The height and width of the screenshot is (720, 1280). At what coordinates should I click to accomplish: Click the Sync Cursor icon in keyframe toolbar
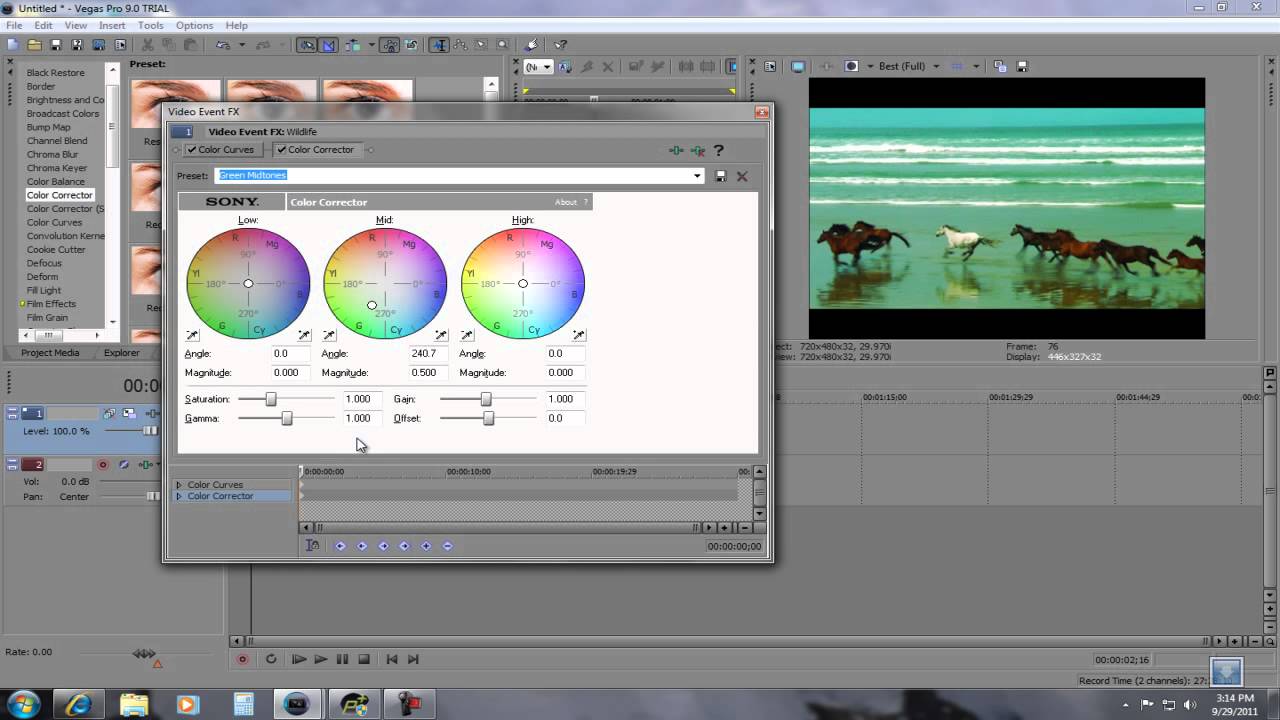pyautogui.click(x=313, y=545)
